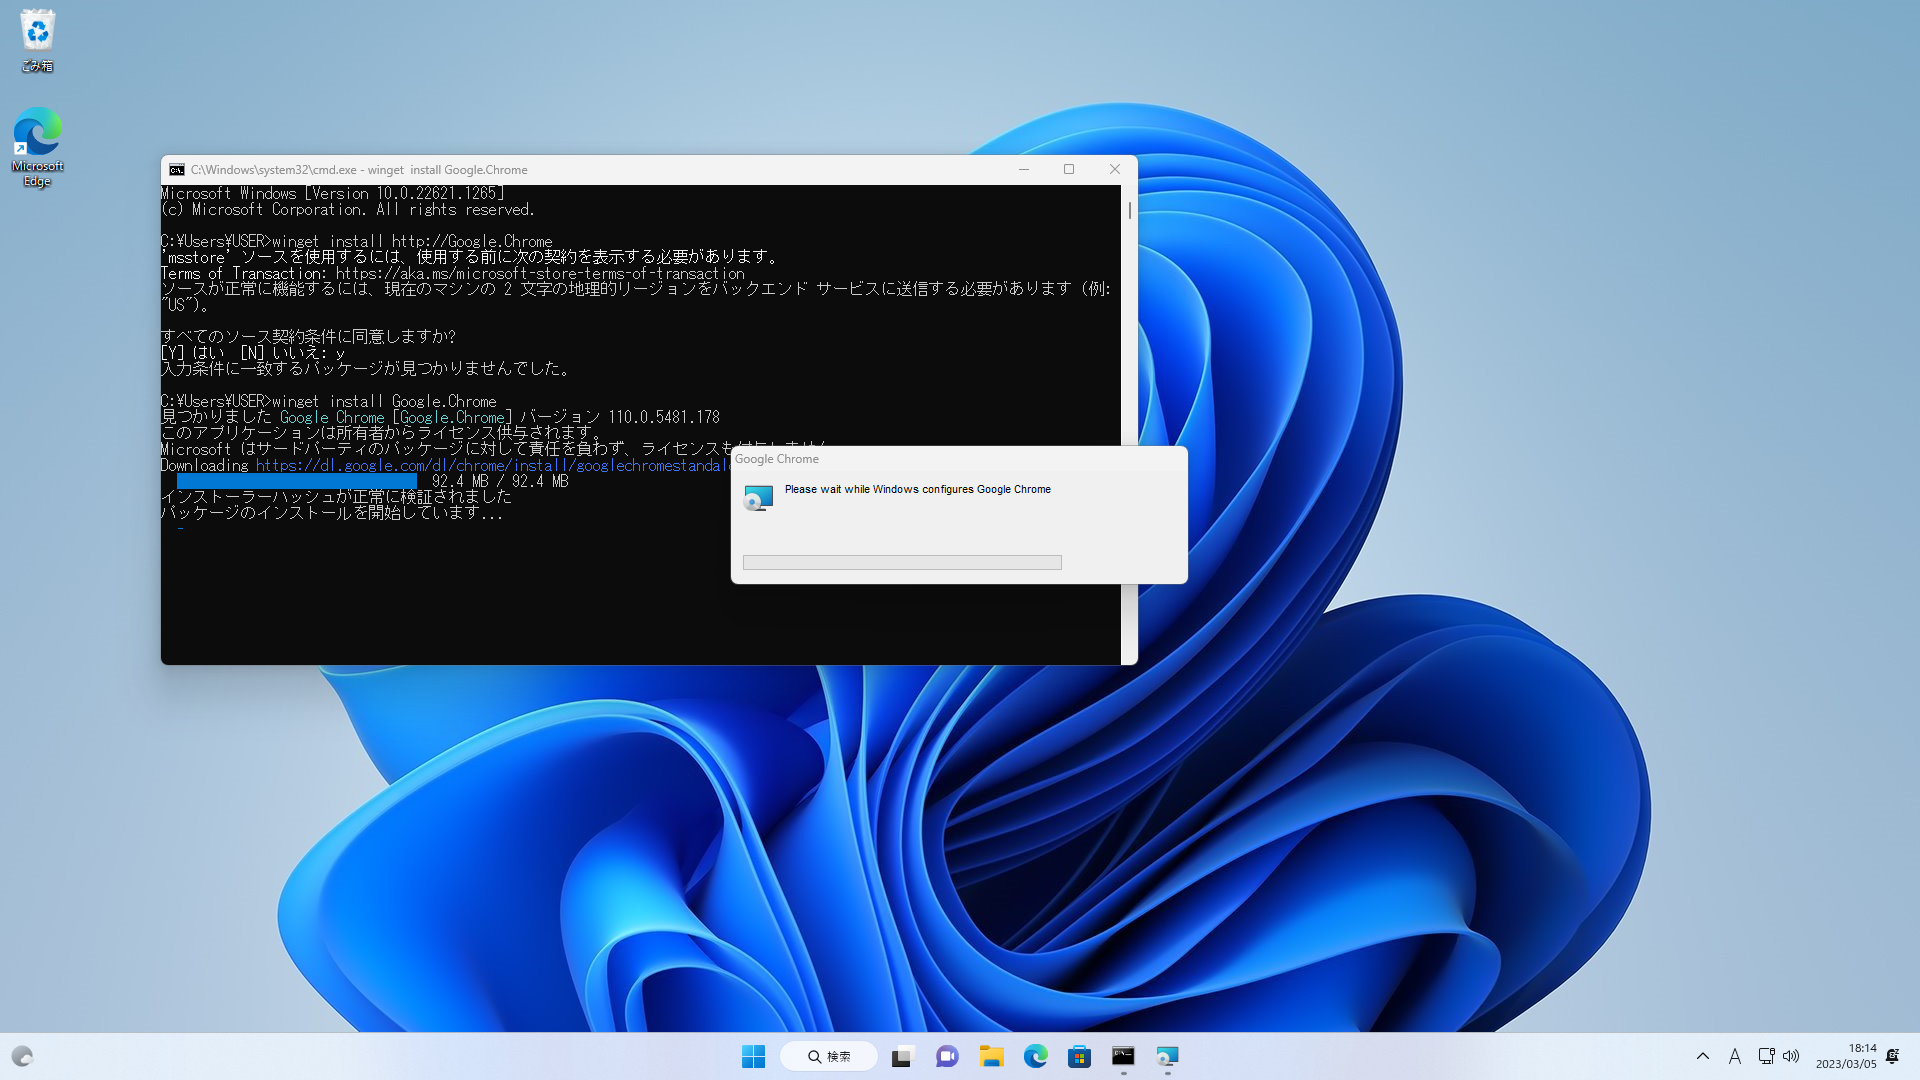The width and height of the screenshot is (1920, 1080).
Task: Click the dl.google.com download URL
Action: (493, 465)
